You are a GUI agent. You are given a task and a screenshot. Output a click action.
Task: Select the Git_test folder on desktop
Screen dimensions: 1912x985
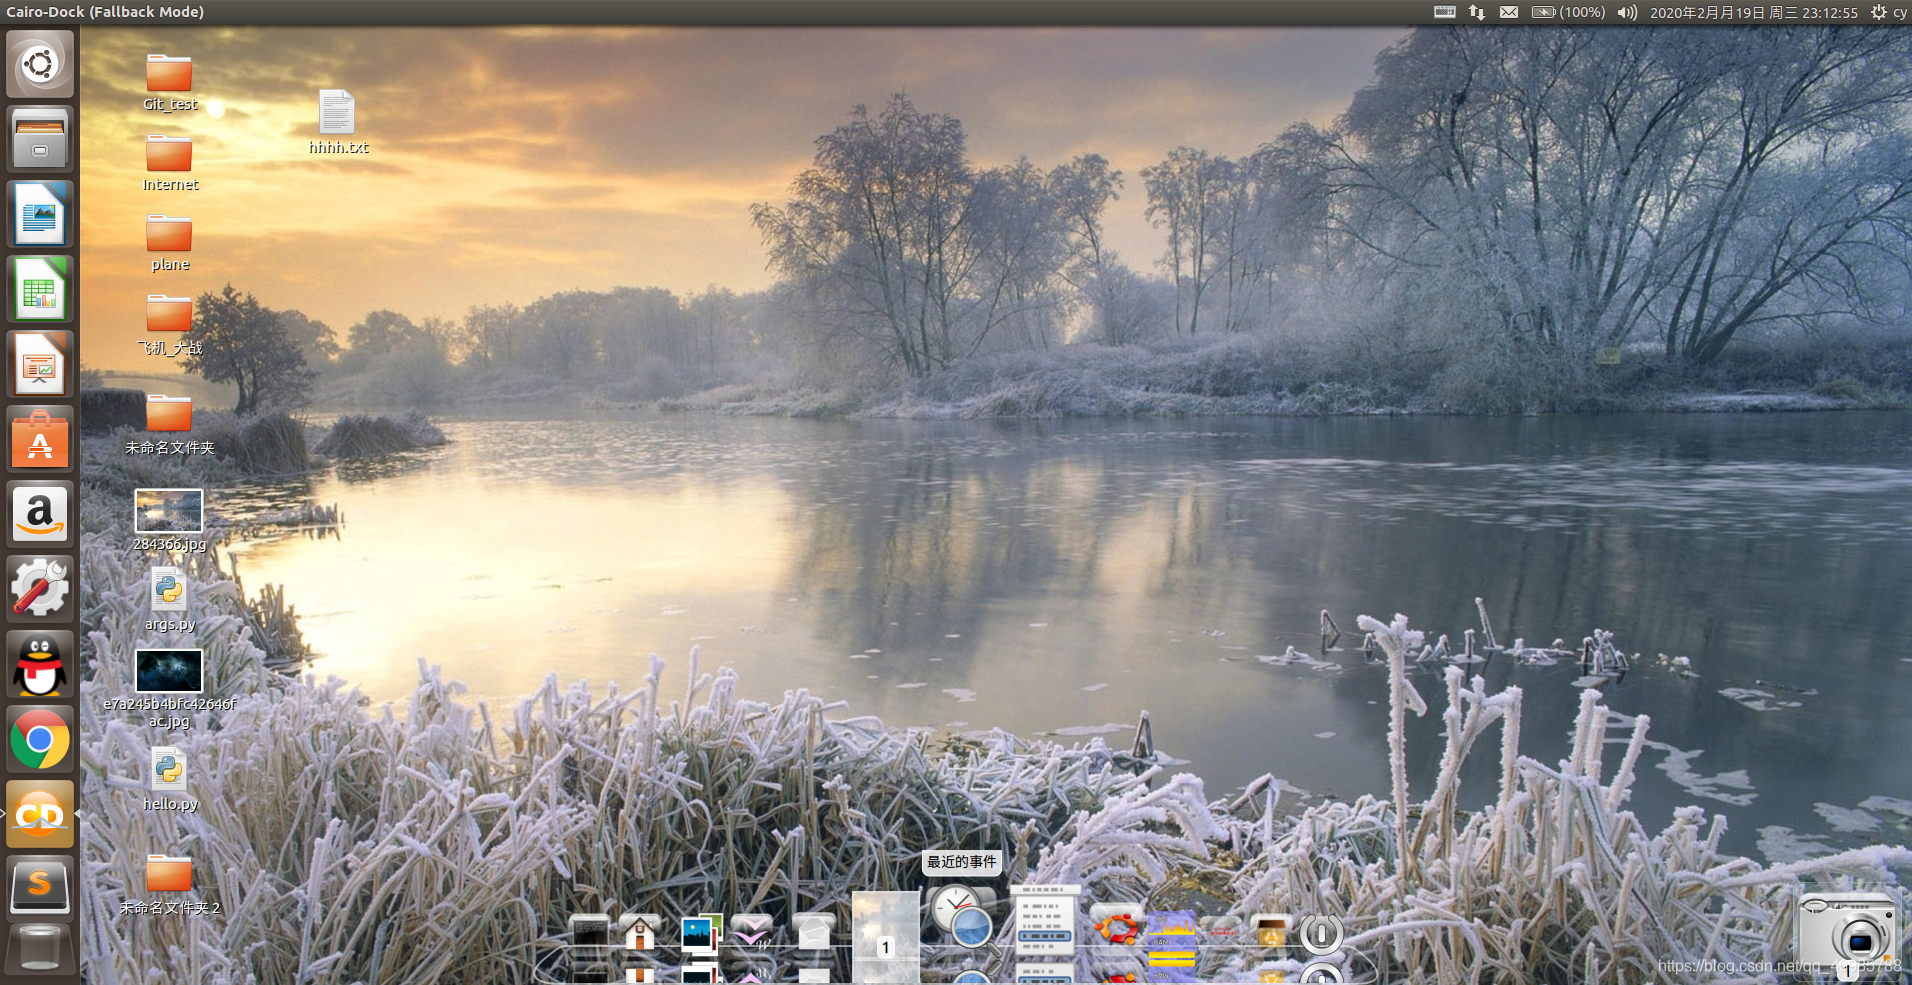pyautogui.click(x=170, y=82)
